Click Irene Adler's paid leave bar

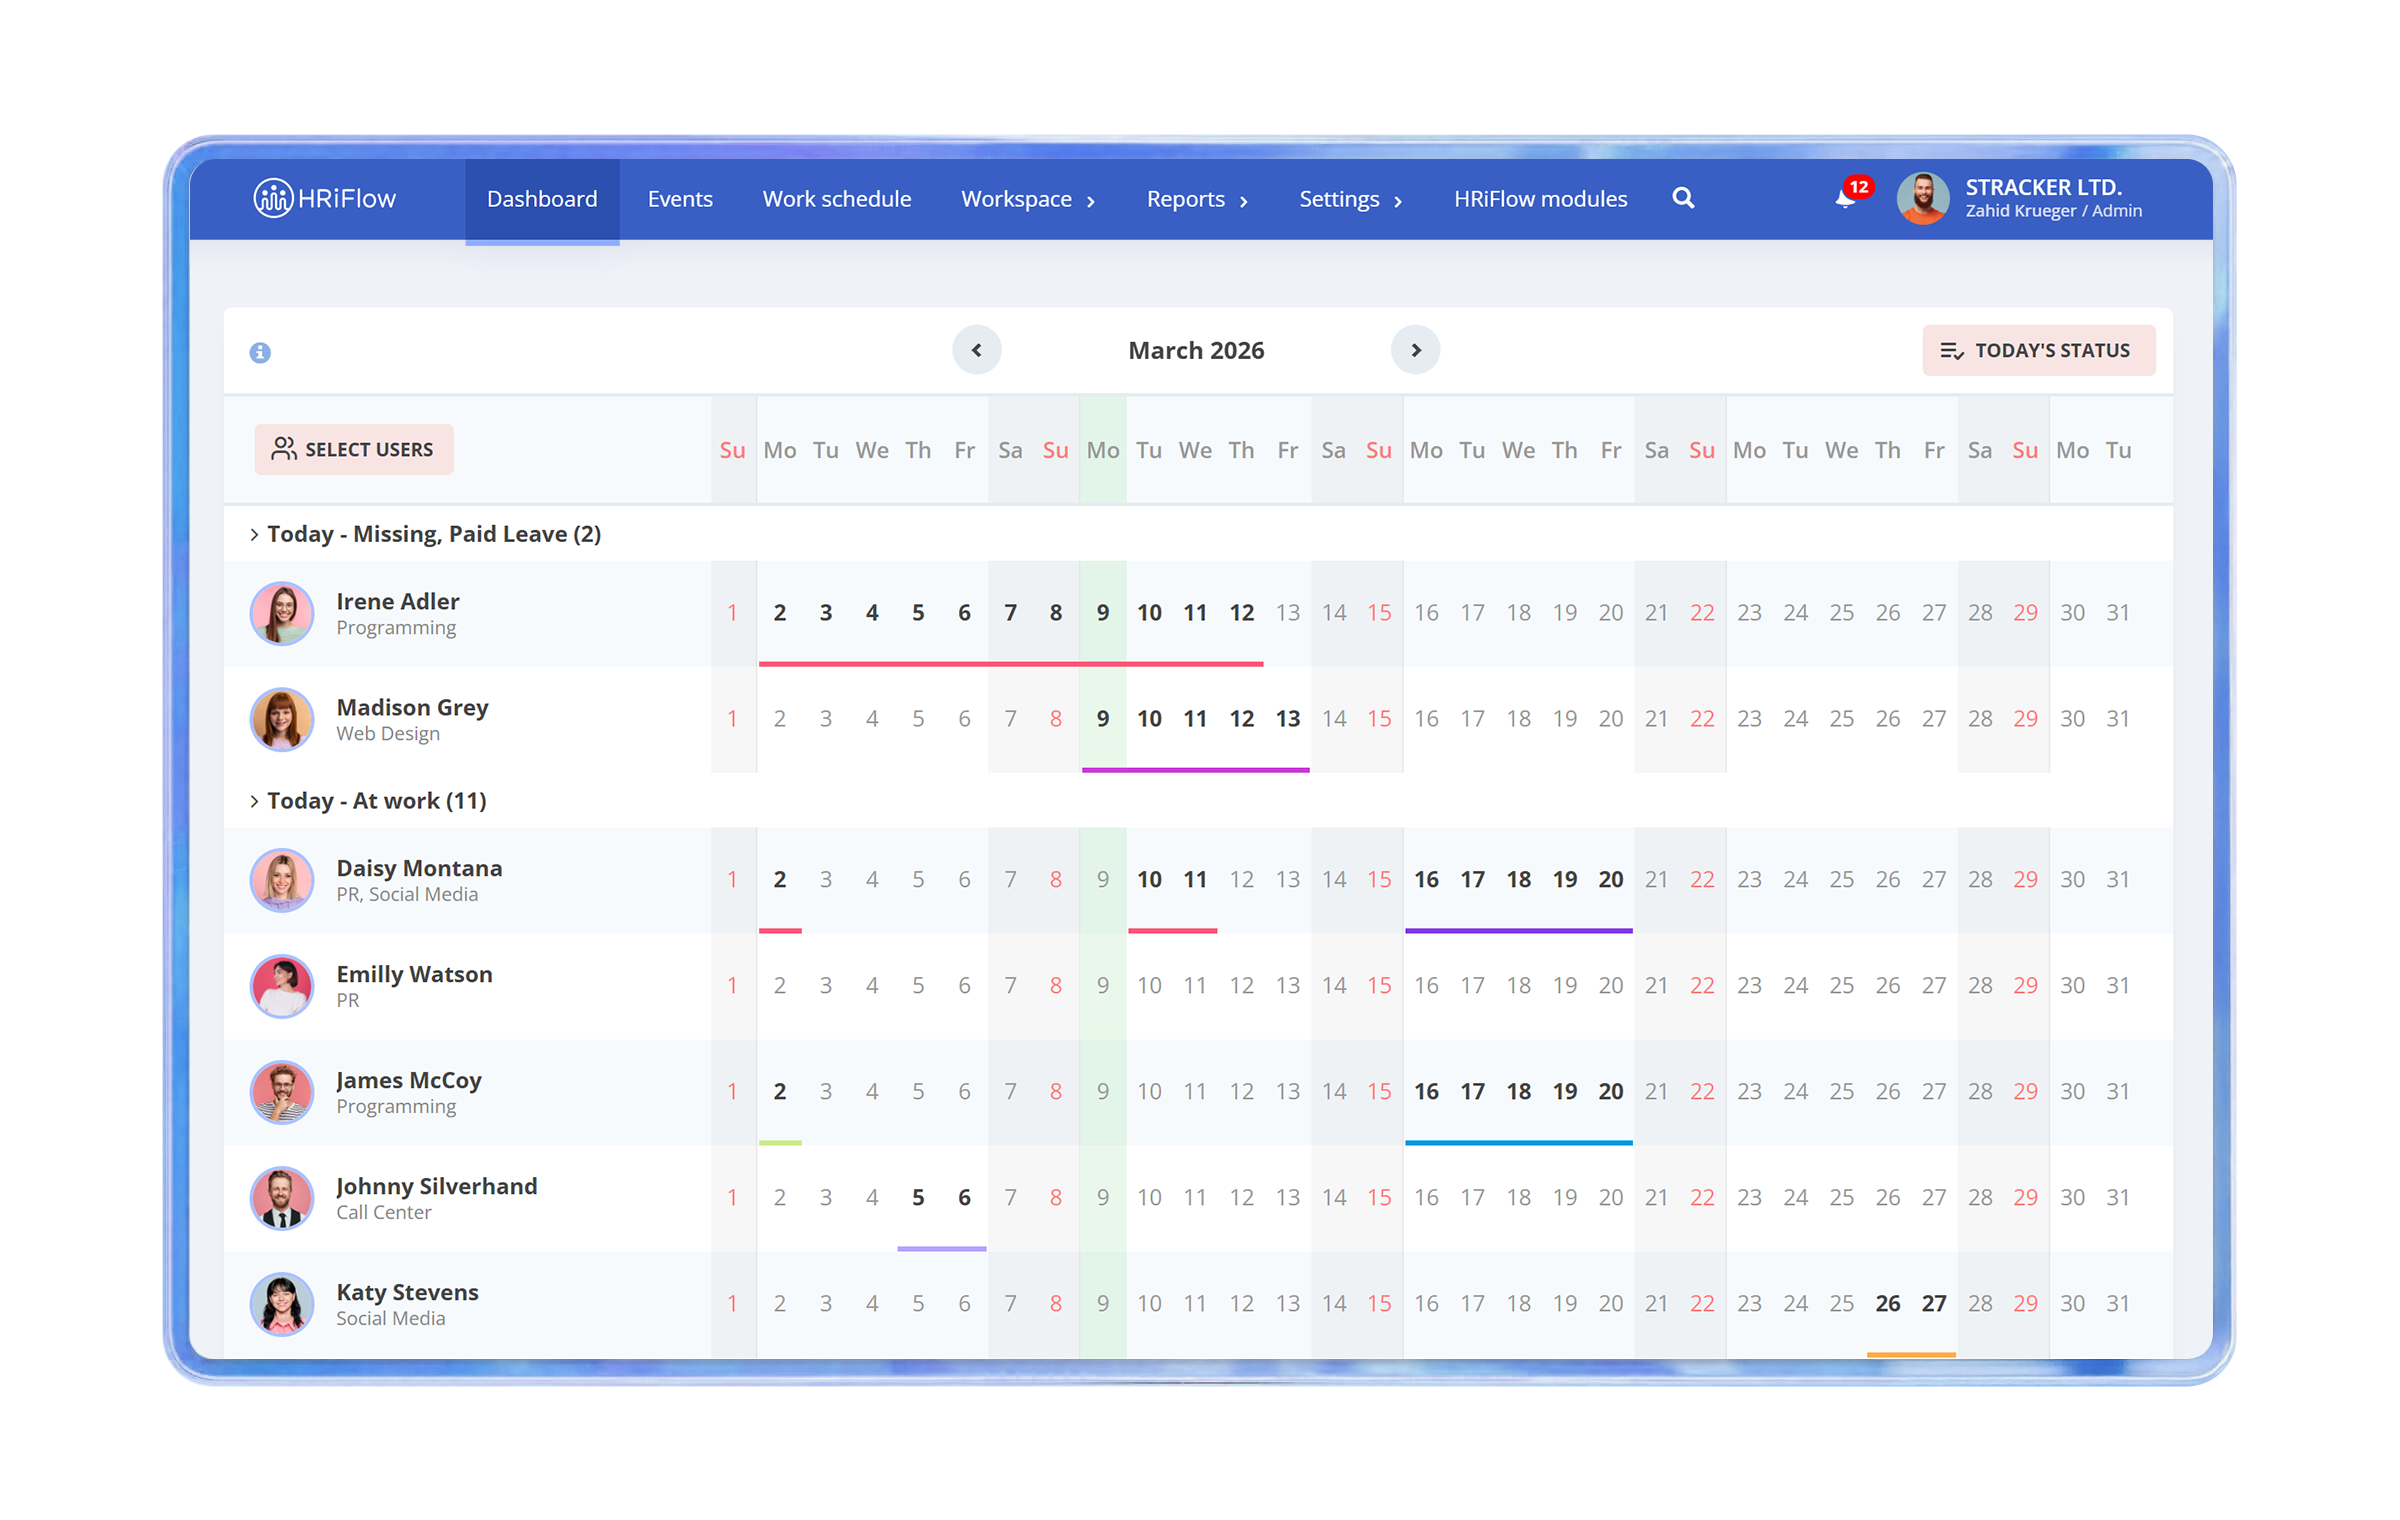point(1010,662)
